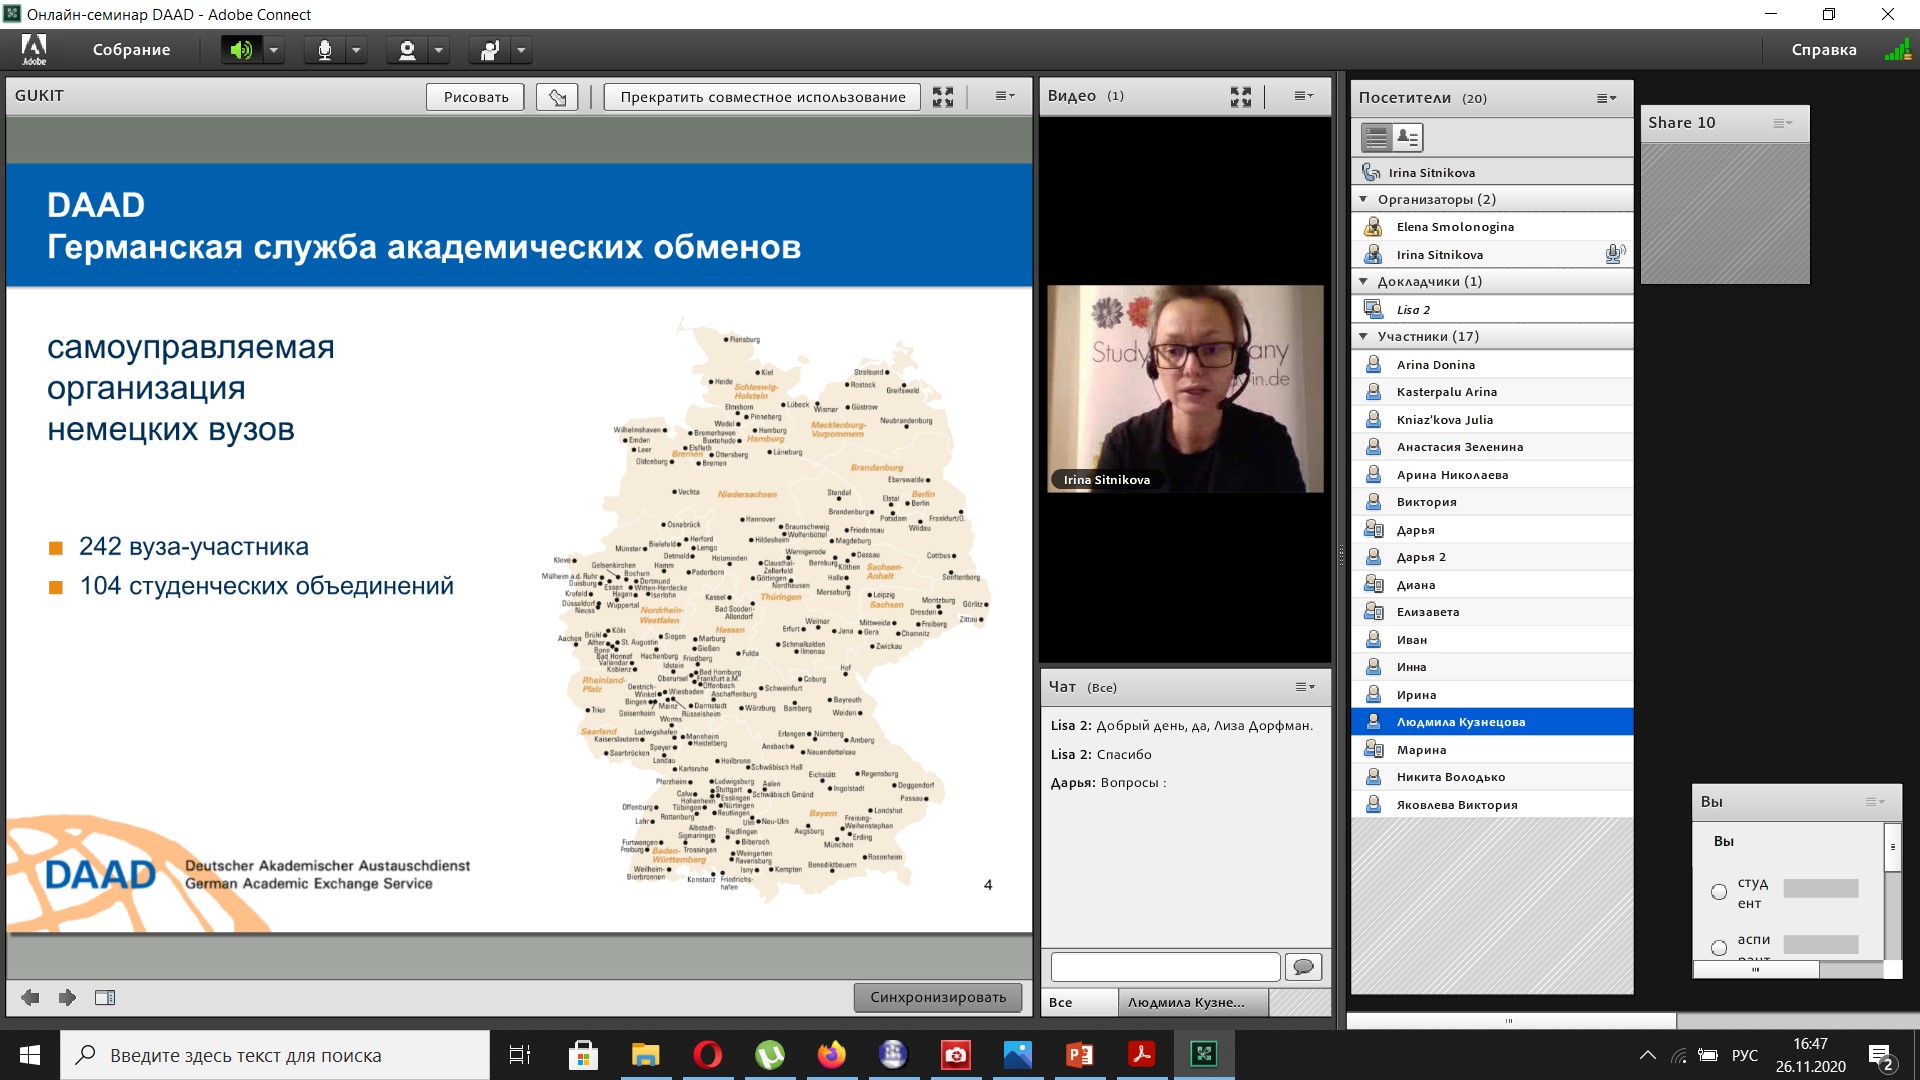Maximize the Видео pod fullscreen

(x=1240, y=97)
